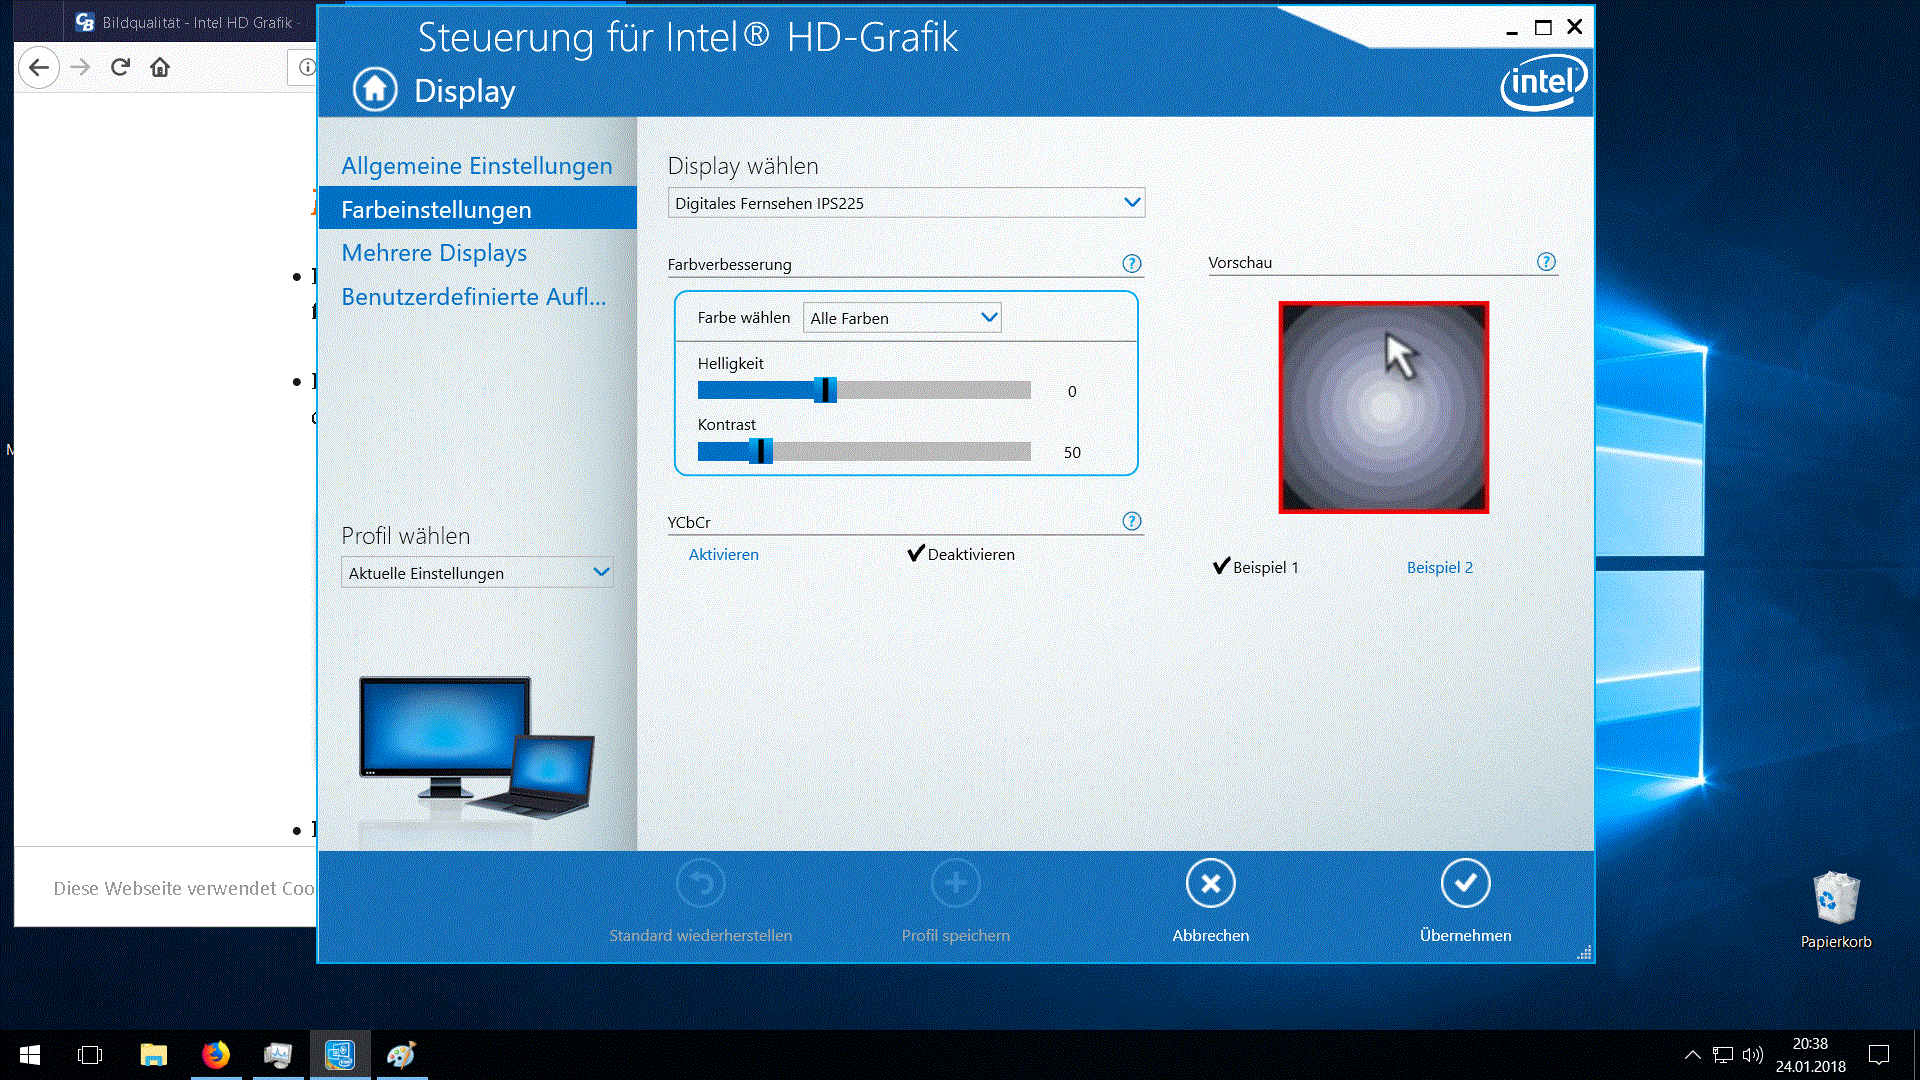Click the Kontrast slider handle

(761, 451)
